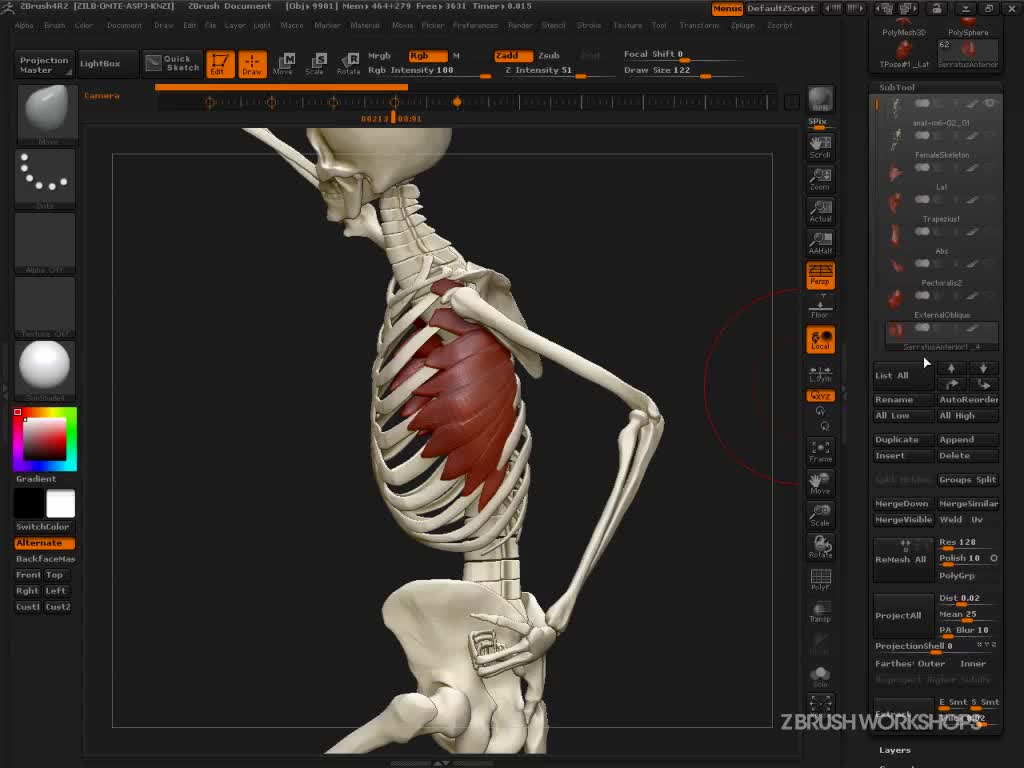Activate Edit mode button

220,64
